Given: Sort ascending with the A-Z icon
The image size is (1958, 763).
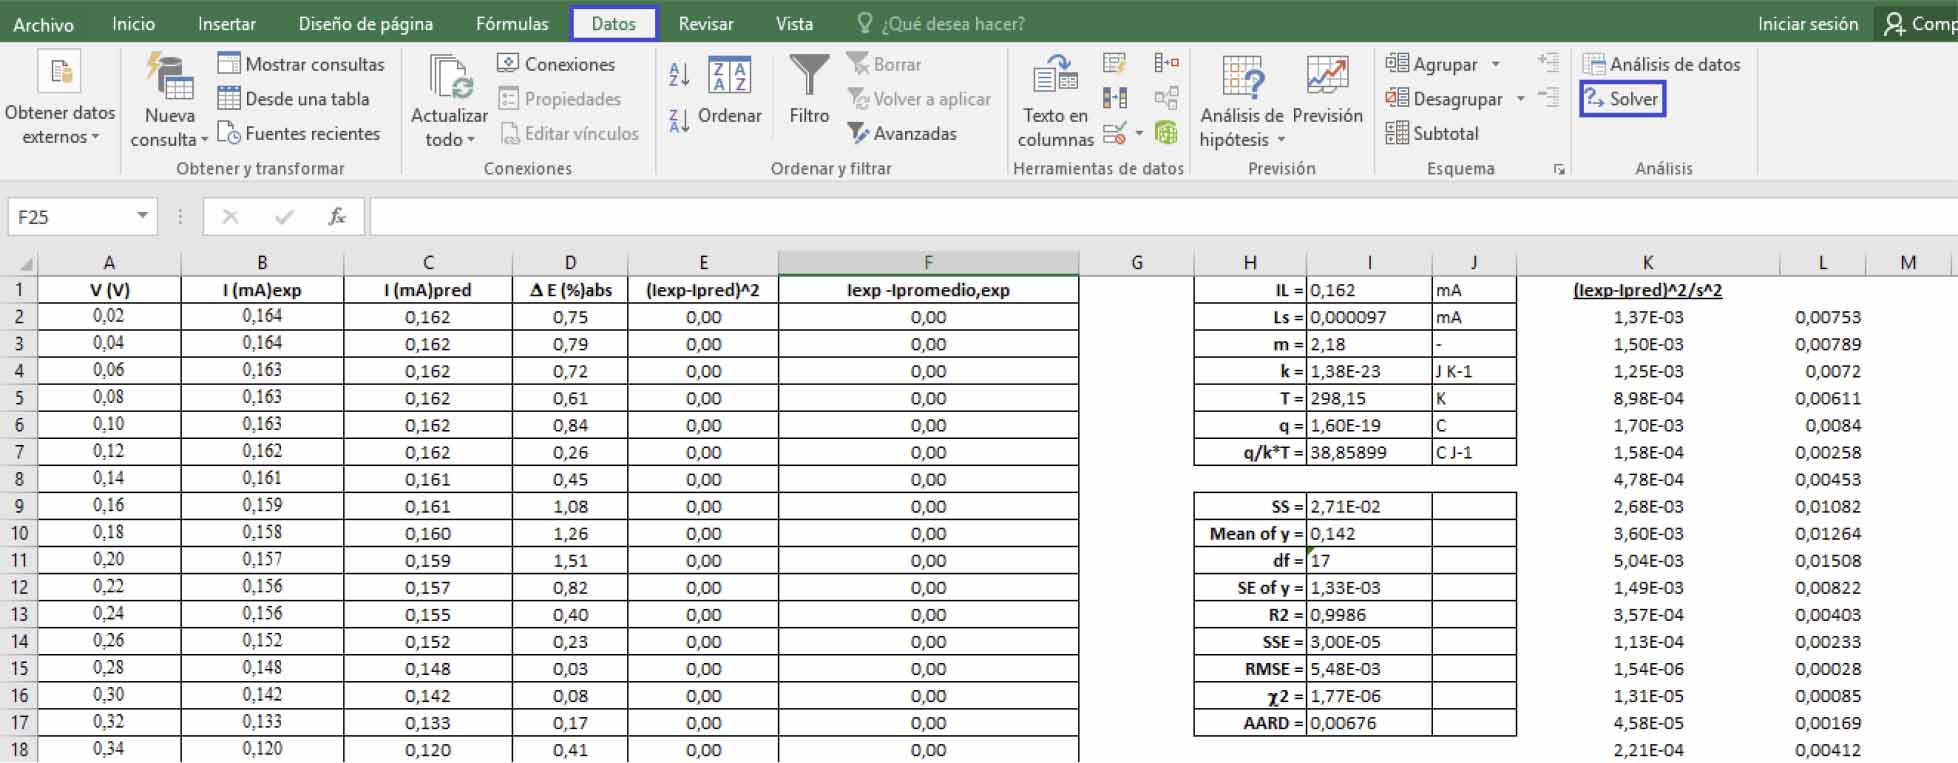Looking at the screenshot, I should click(679, 74).
